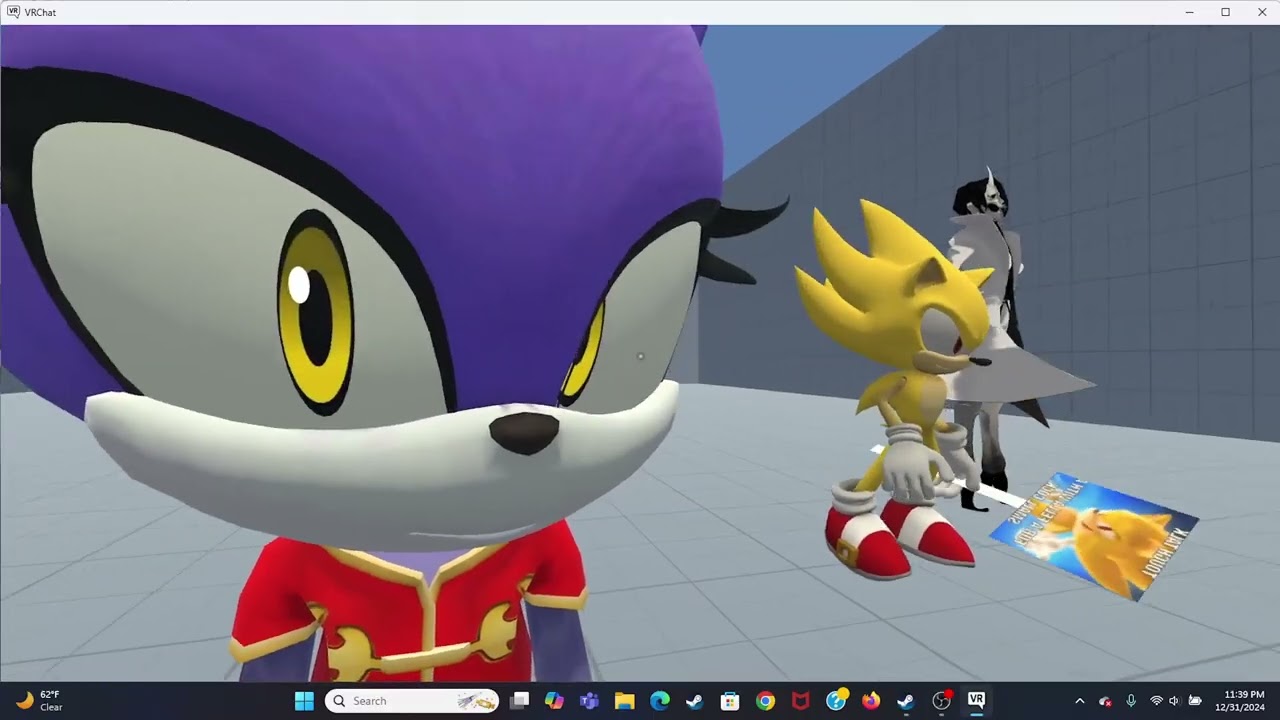The image size is (1280, 720).
Task: Click the Super Sonic poster on the floor
Action: (x=1095, y=535)
